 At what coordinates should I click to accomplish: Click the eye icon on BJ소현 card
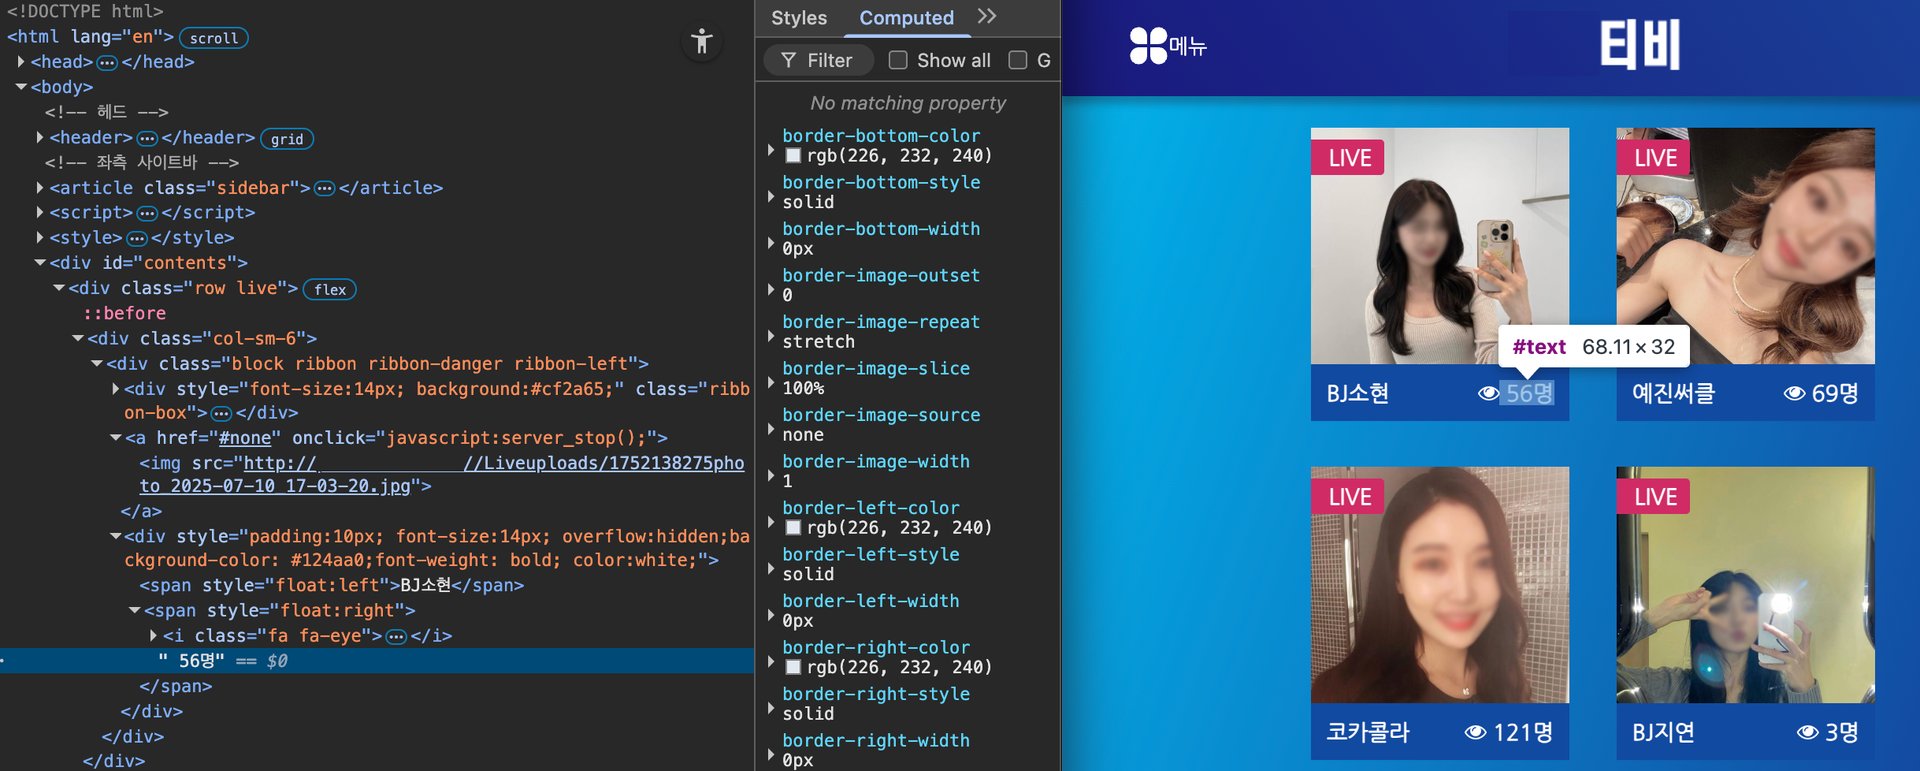(1488, 393)
